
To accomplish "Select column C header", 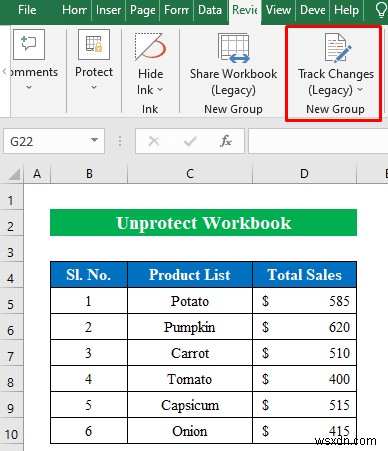I will click(190, 174).
